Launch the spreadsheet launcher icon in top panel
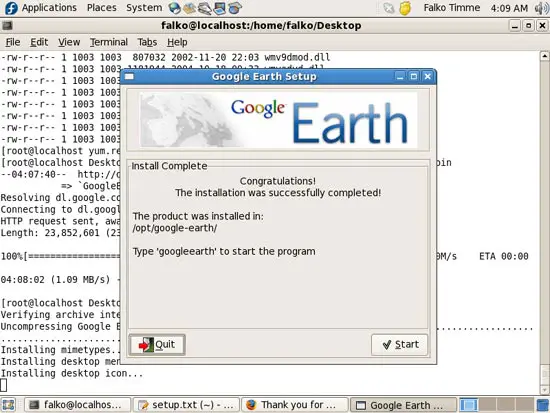 point(235,8)
